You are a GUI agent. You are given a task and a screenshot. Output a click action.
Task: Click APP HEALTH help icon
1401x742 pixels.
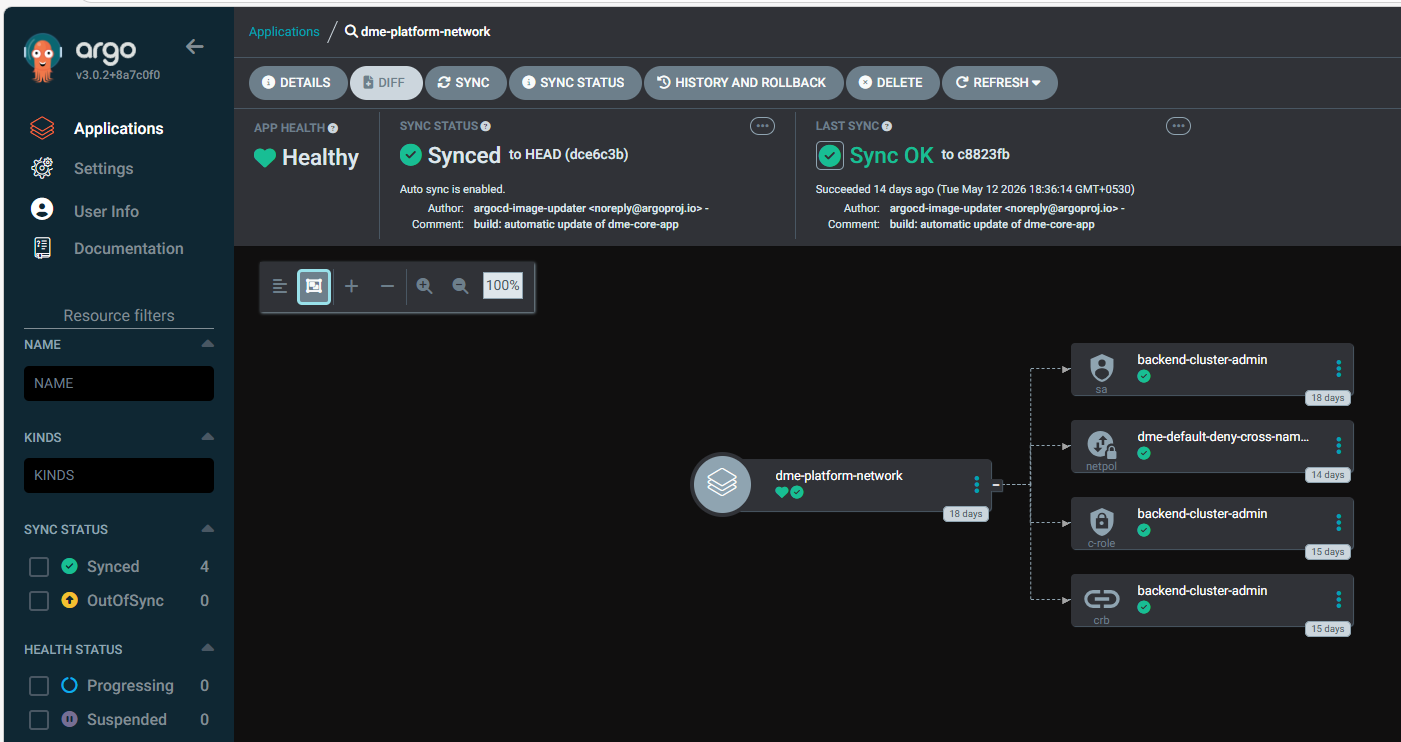[x=333, y=128]
